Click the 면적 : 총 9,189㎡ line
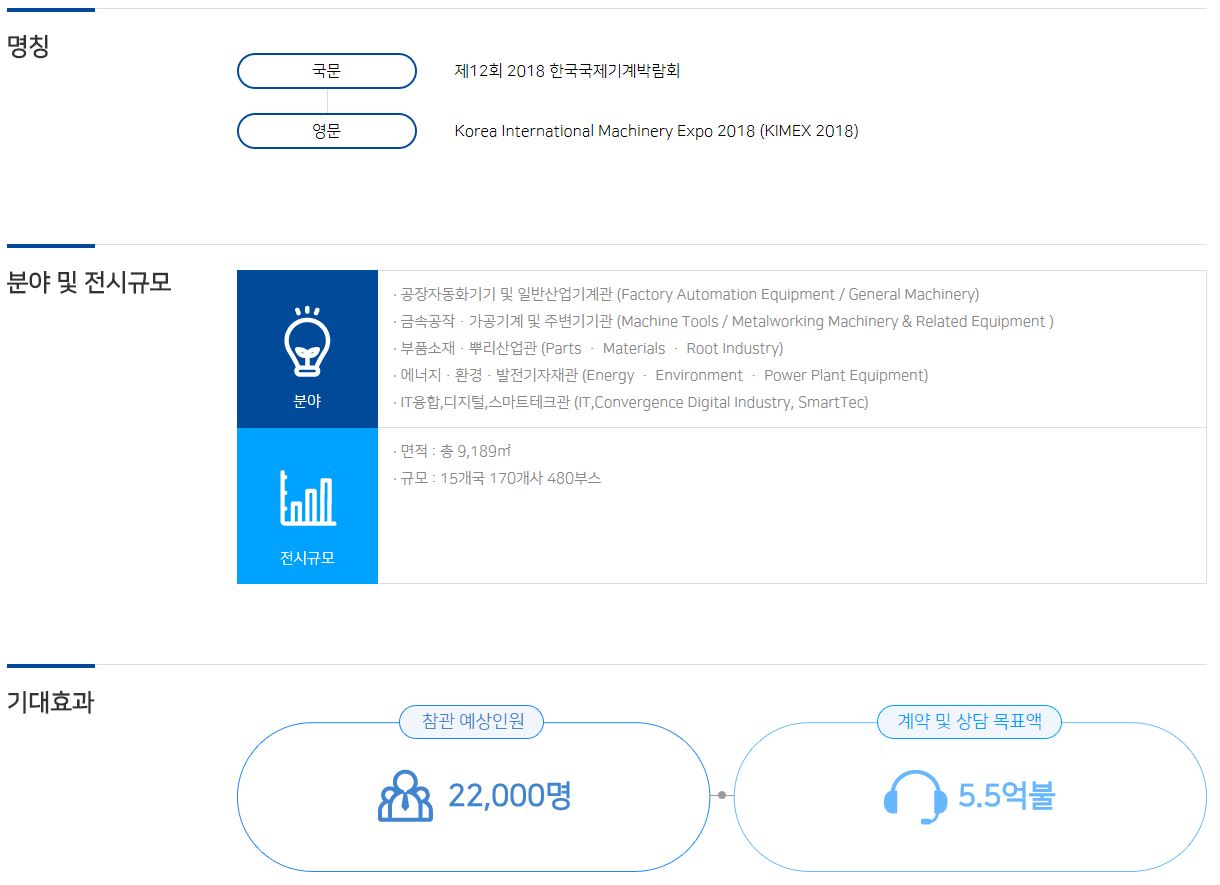The image size is (1220, 885). [x=453, y=451]
